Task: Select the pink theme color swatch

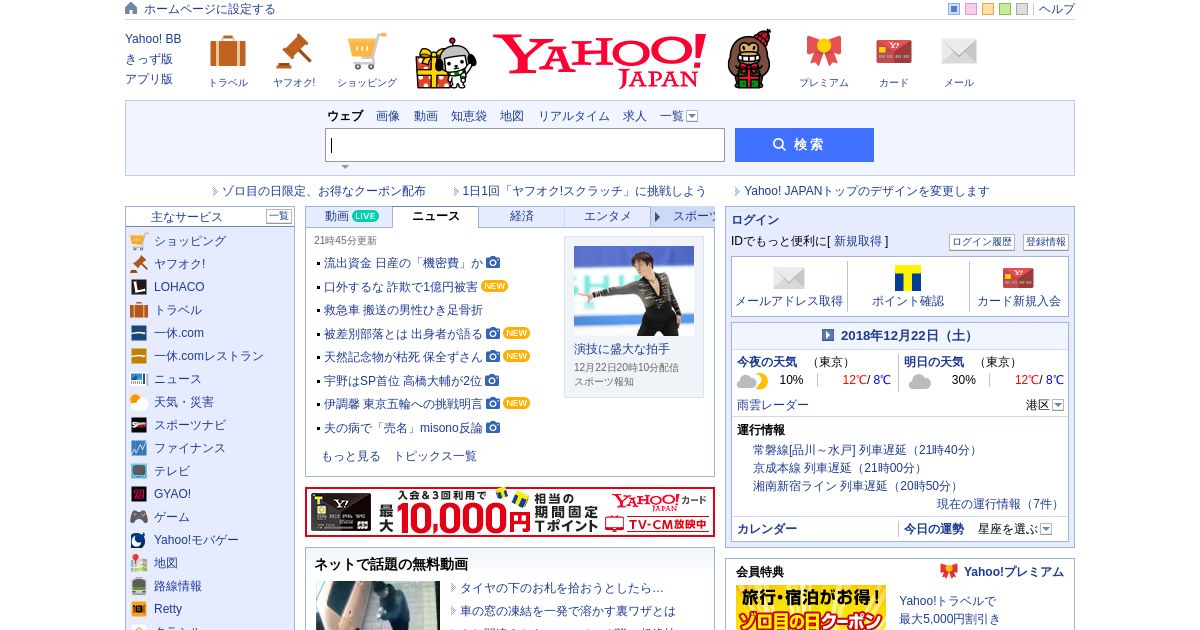Action: (x=971, y=9)
